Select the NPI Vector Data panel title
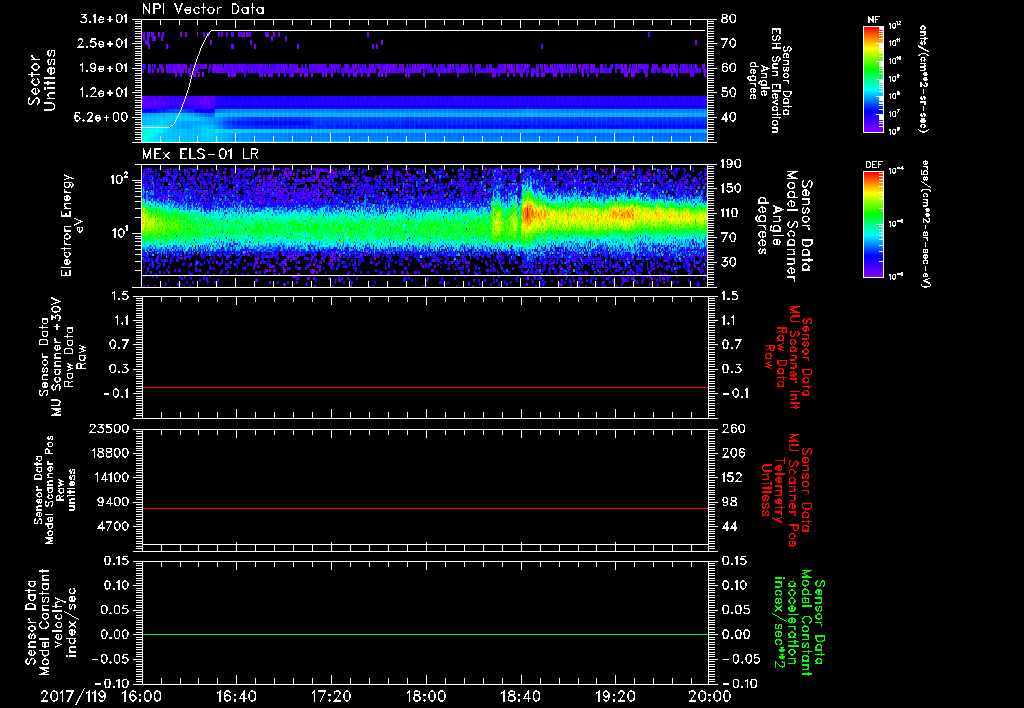Image resolution: width=1024 pixels, height=708 pixels. tap(203, 9)
